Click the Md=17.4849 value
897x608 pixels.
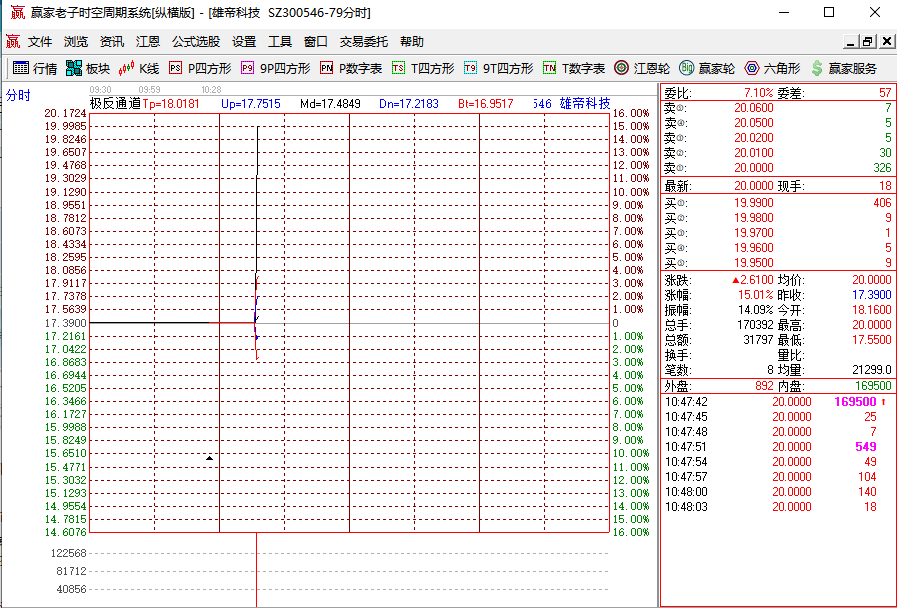[x=331, y=104]
